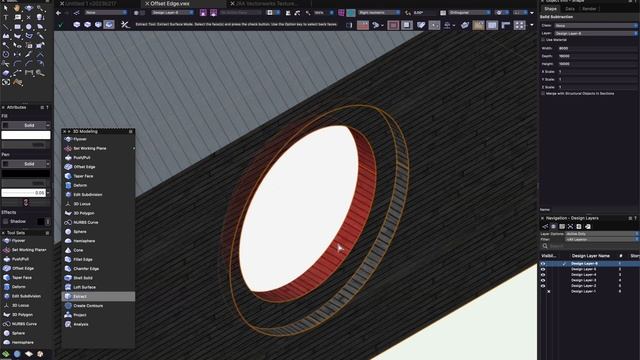Click the black Pen color swatch

coord(26,173)
